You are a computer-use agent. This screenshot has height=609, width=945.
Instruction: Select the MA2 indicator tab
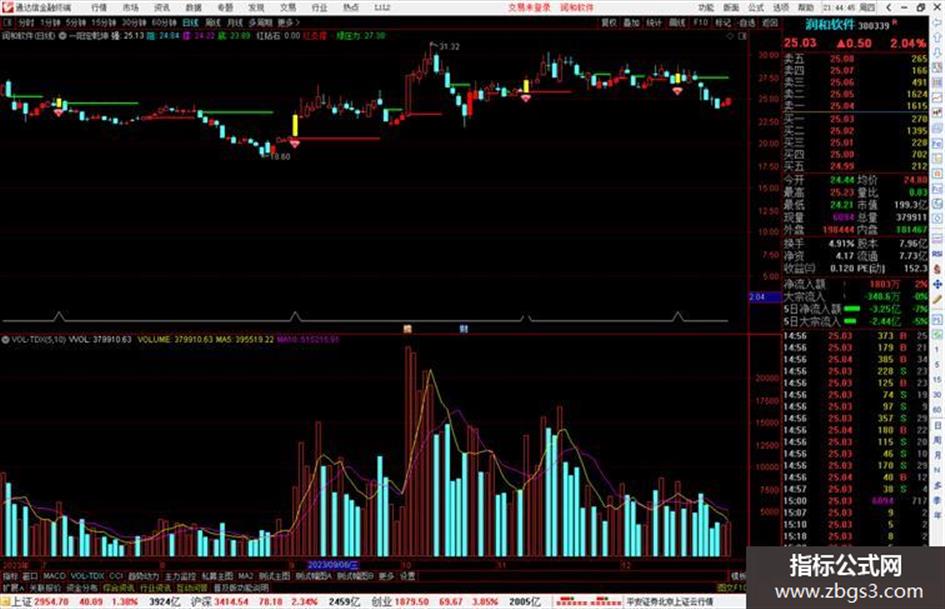(x=245, y=576)
